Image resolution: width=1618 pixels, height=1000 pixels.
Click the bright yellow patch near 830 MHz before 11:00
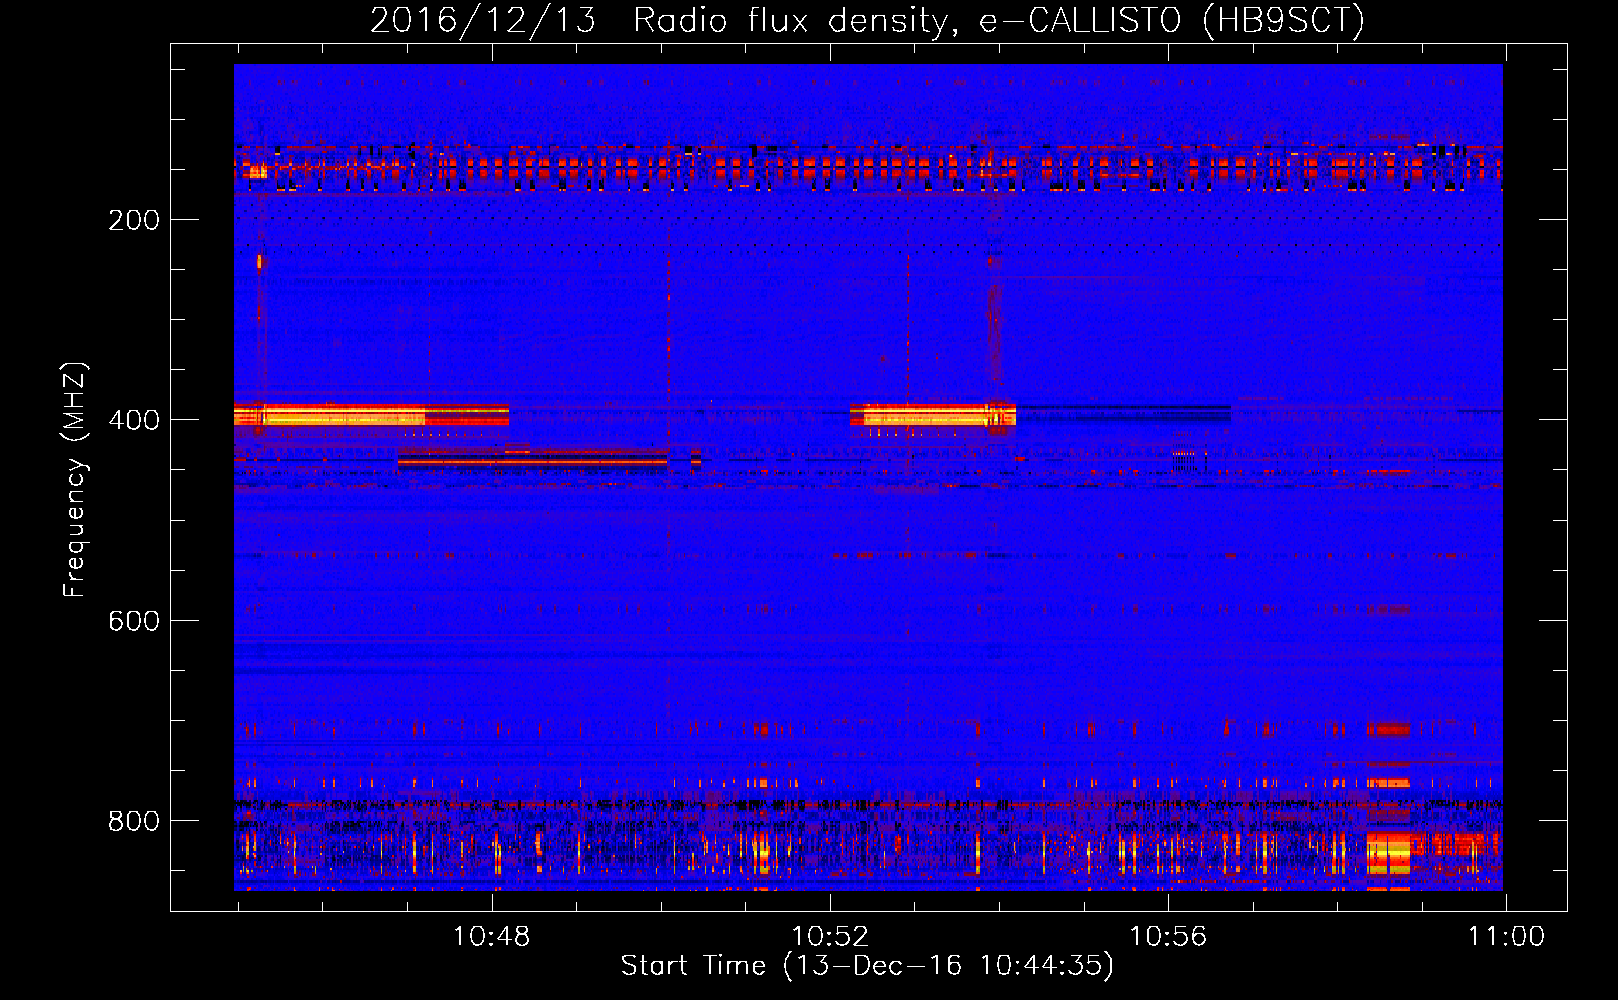(x=1388, y=853)
